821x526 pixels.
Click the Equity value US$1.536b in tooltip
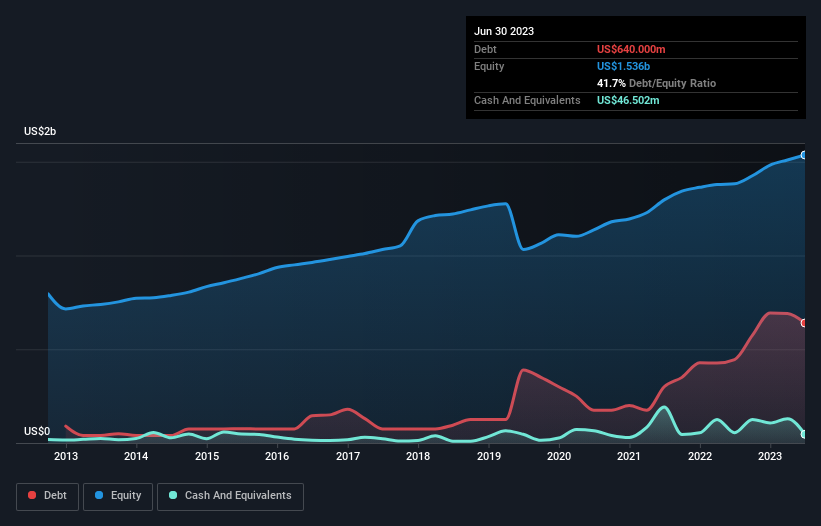click(625, 66)
